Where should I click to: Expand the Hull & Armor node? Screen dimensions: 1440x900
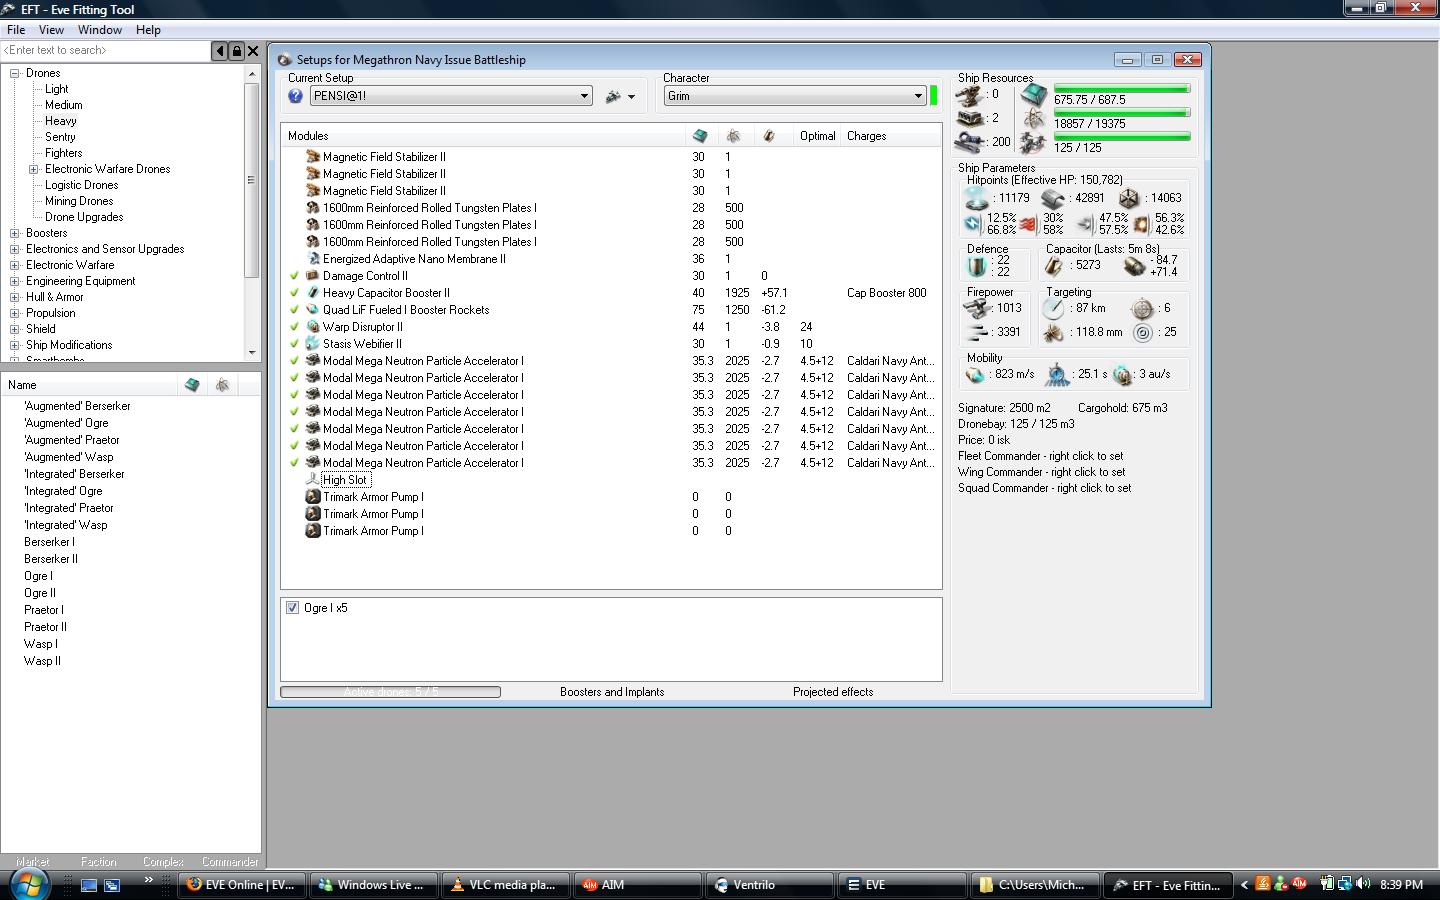[x=15, y=297]
